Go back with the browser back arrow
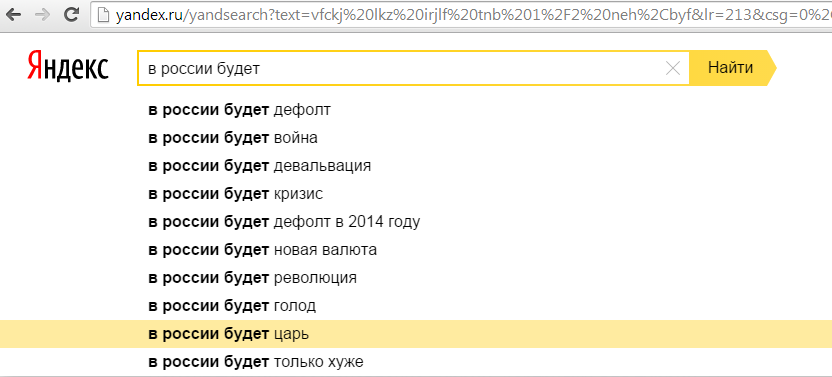The width and height of the screenshot is (832, 377). 13,14
